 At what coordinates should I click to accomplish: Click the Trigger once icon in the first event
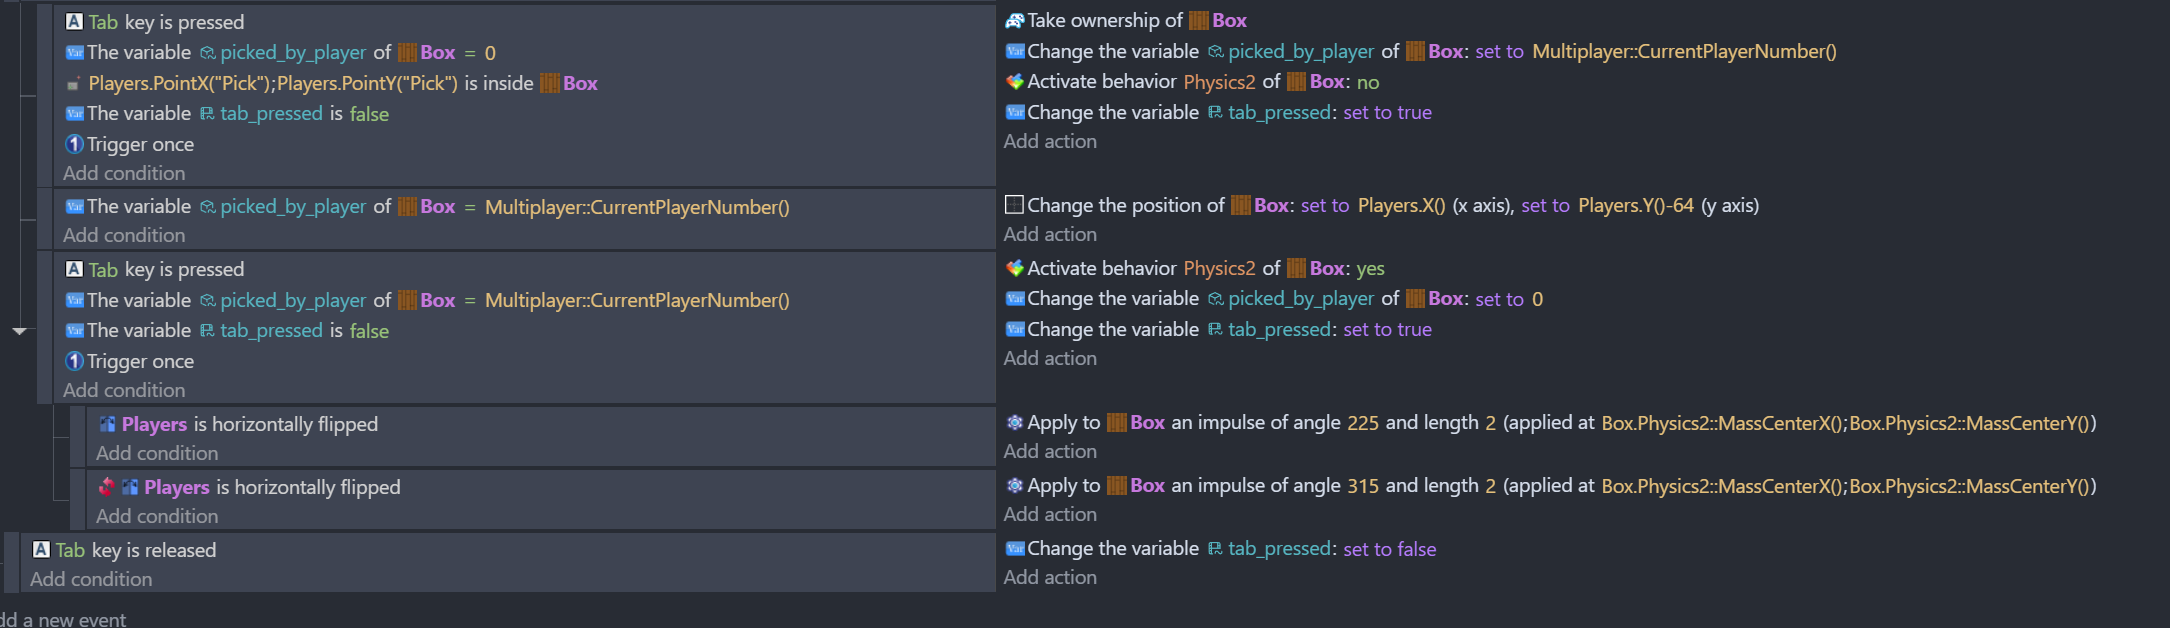click(74, 144)
